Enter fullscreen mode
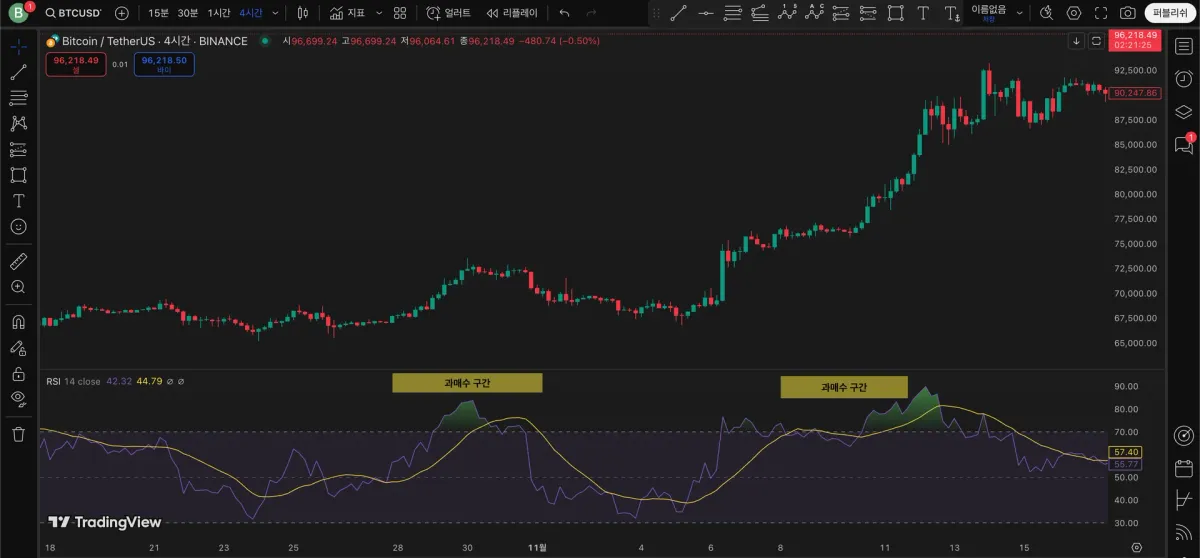The width and height of the screenshot is (1200, 558). [1101, 14]
